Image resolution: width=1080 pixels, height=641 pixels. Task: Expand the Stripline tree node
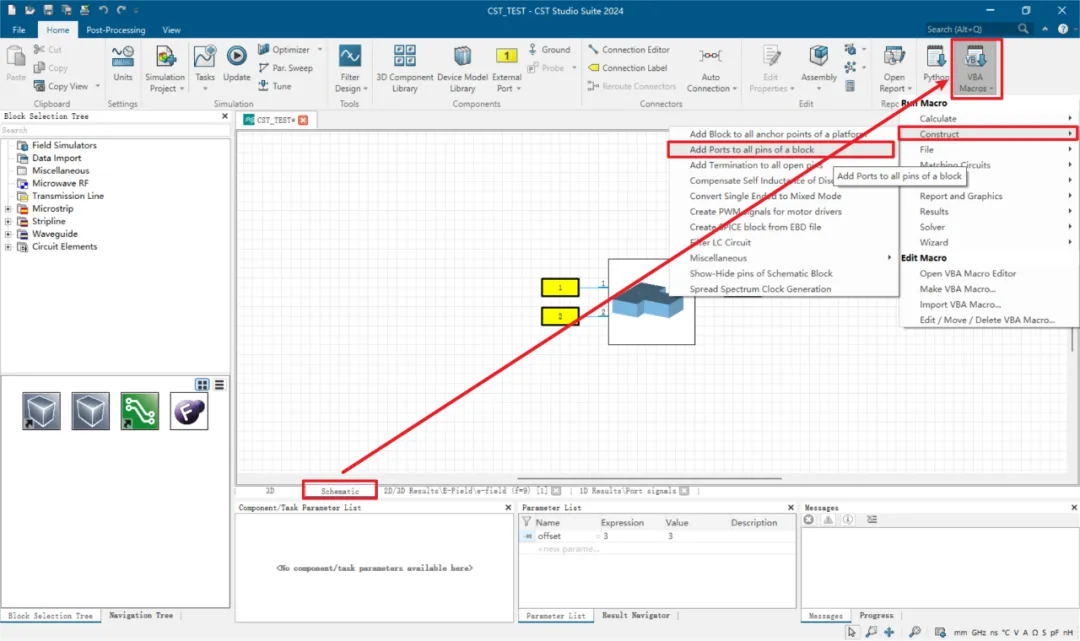[x=8, y=221]
